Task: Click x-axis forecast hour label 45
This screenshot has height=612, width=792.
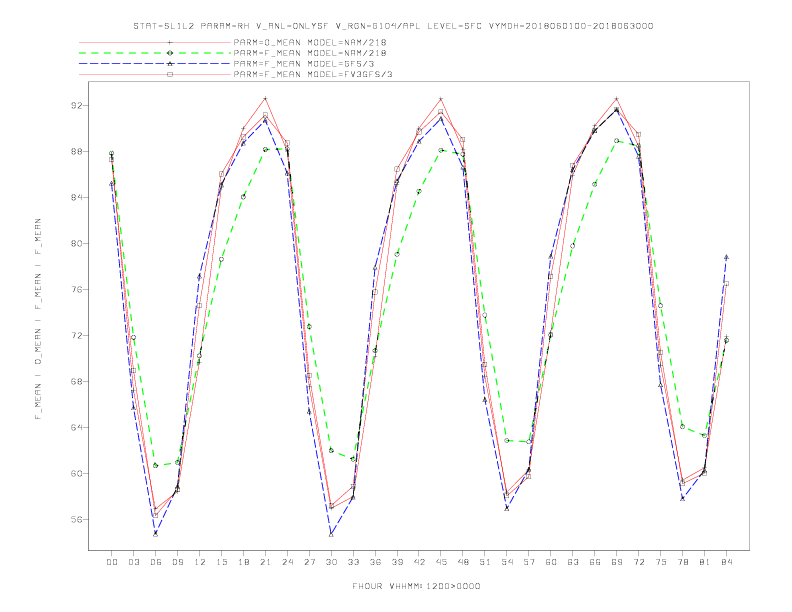Action: (x=441, y=562)
